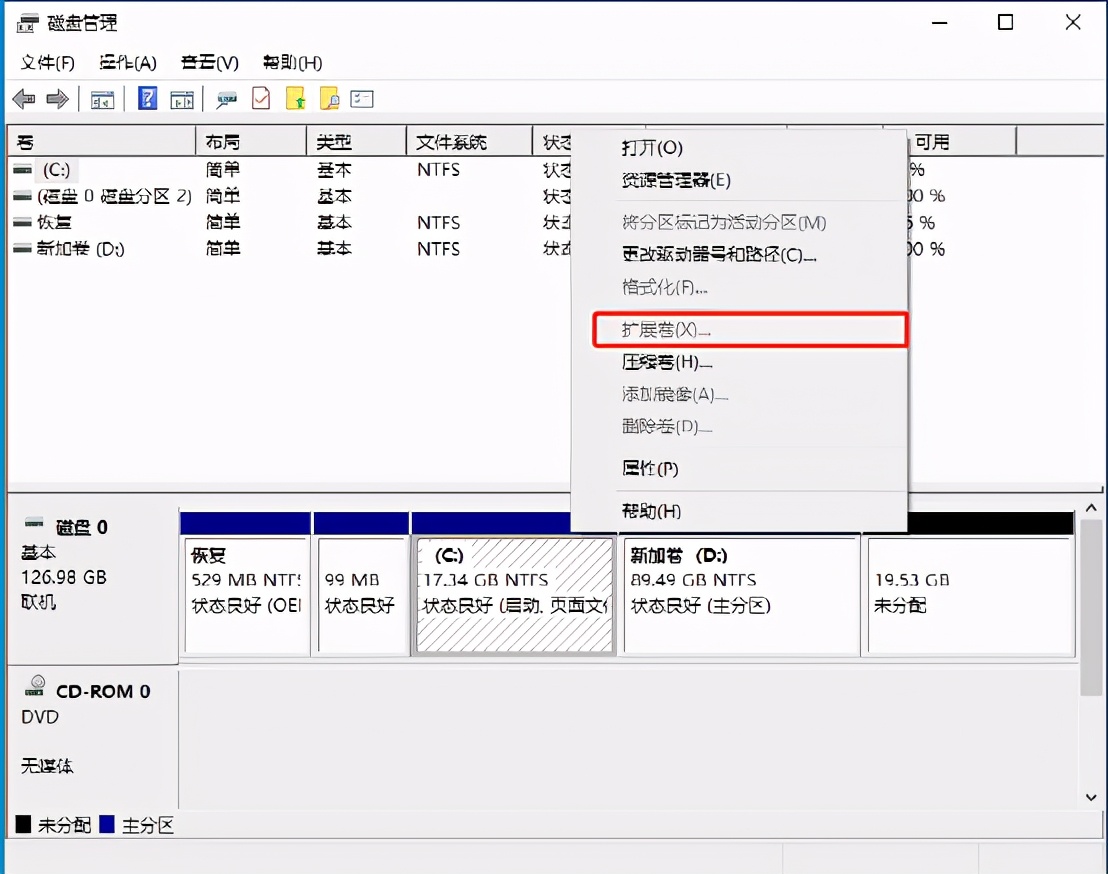Sort by the 布局 column header

pyautogui.click(x=251, y=142)
